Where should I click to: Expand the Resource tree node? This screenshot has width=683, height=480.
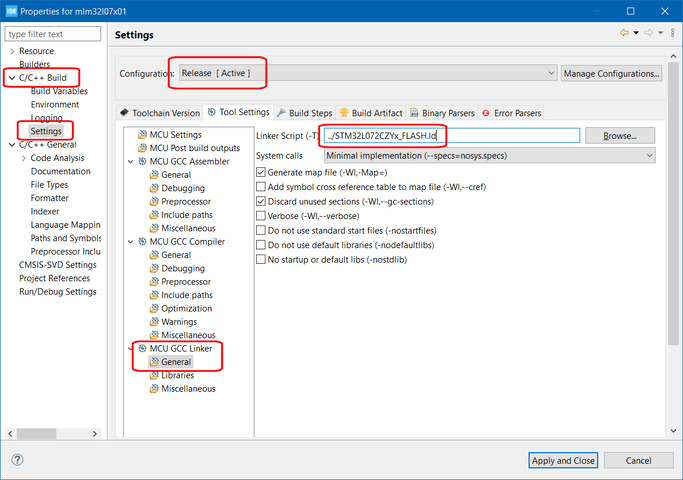12,51
